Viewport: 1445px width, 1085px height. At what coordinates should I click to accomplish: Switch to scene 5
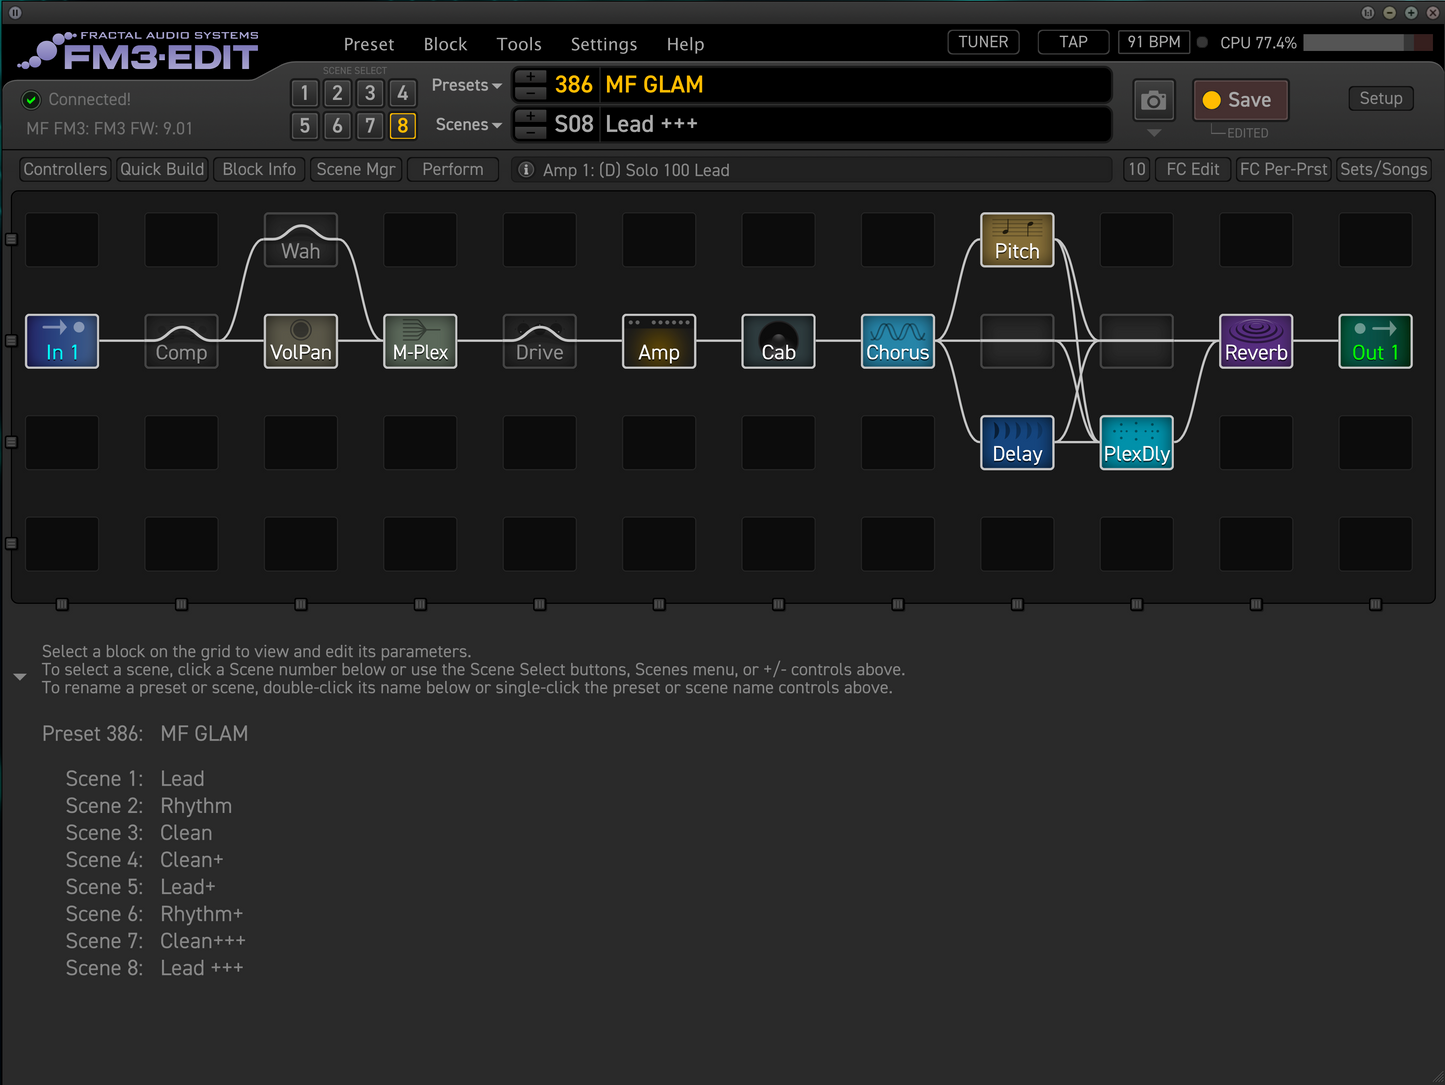(305, 126)
